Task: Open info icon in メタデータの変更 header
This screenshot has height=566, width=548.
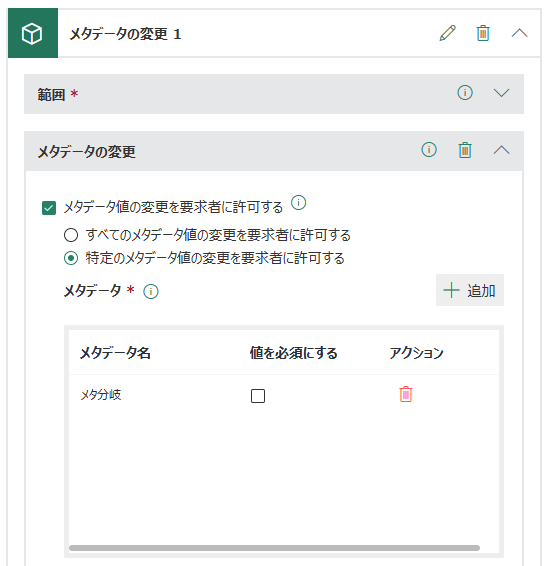Action: pyautogui.click(x=429, y=149)
